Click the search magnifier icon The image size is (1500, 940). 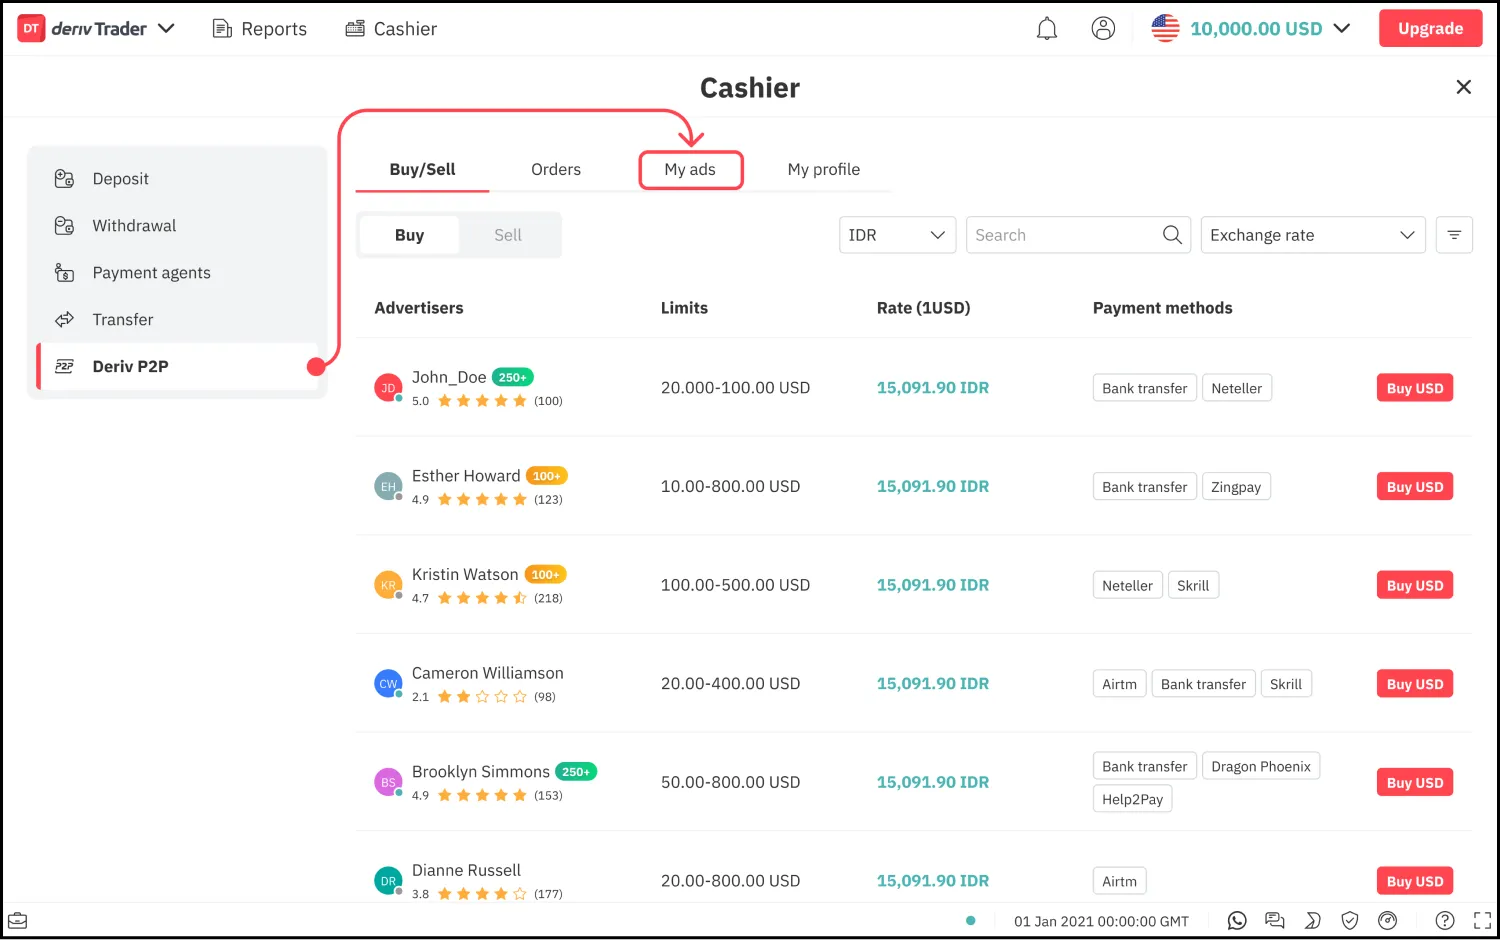point(1172,235)
